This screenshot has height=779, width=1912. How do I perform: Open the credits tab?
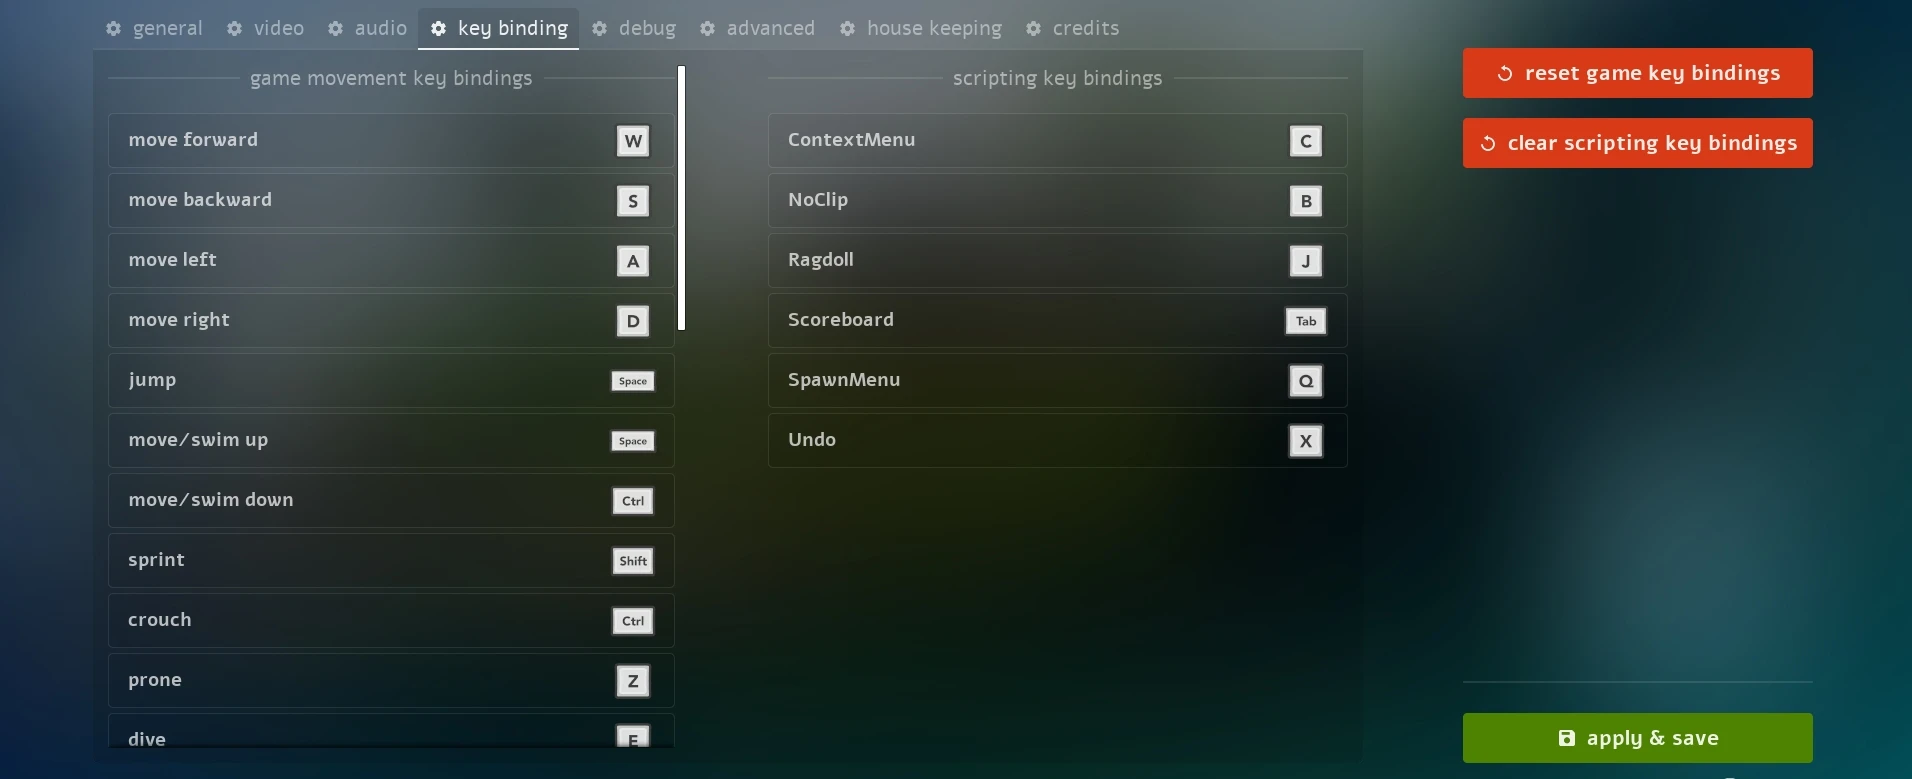click(x=1073, y=29)
